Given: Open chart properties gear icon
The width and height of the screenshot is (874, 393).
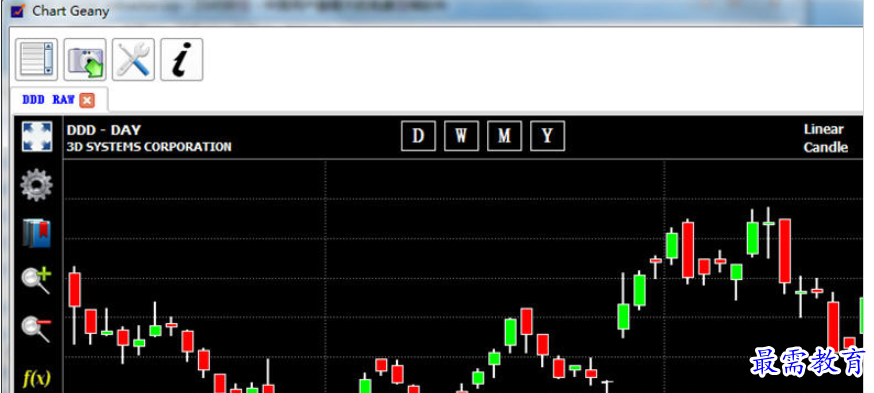Looking at the screenshot, I should point(36,185).
